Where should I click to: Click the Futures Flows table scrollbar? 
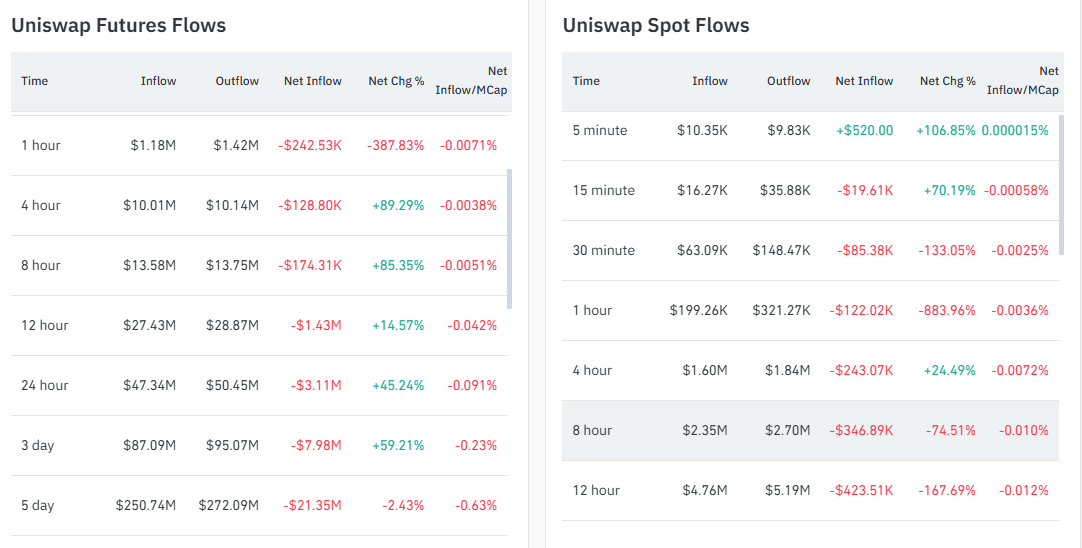click(x=509, y=238)
